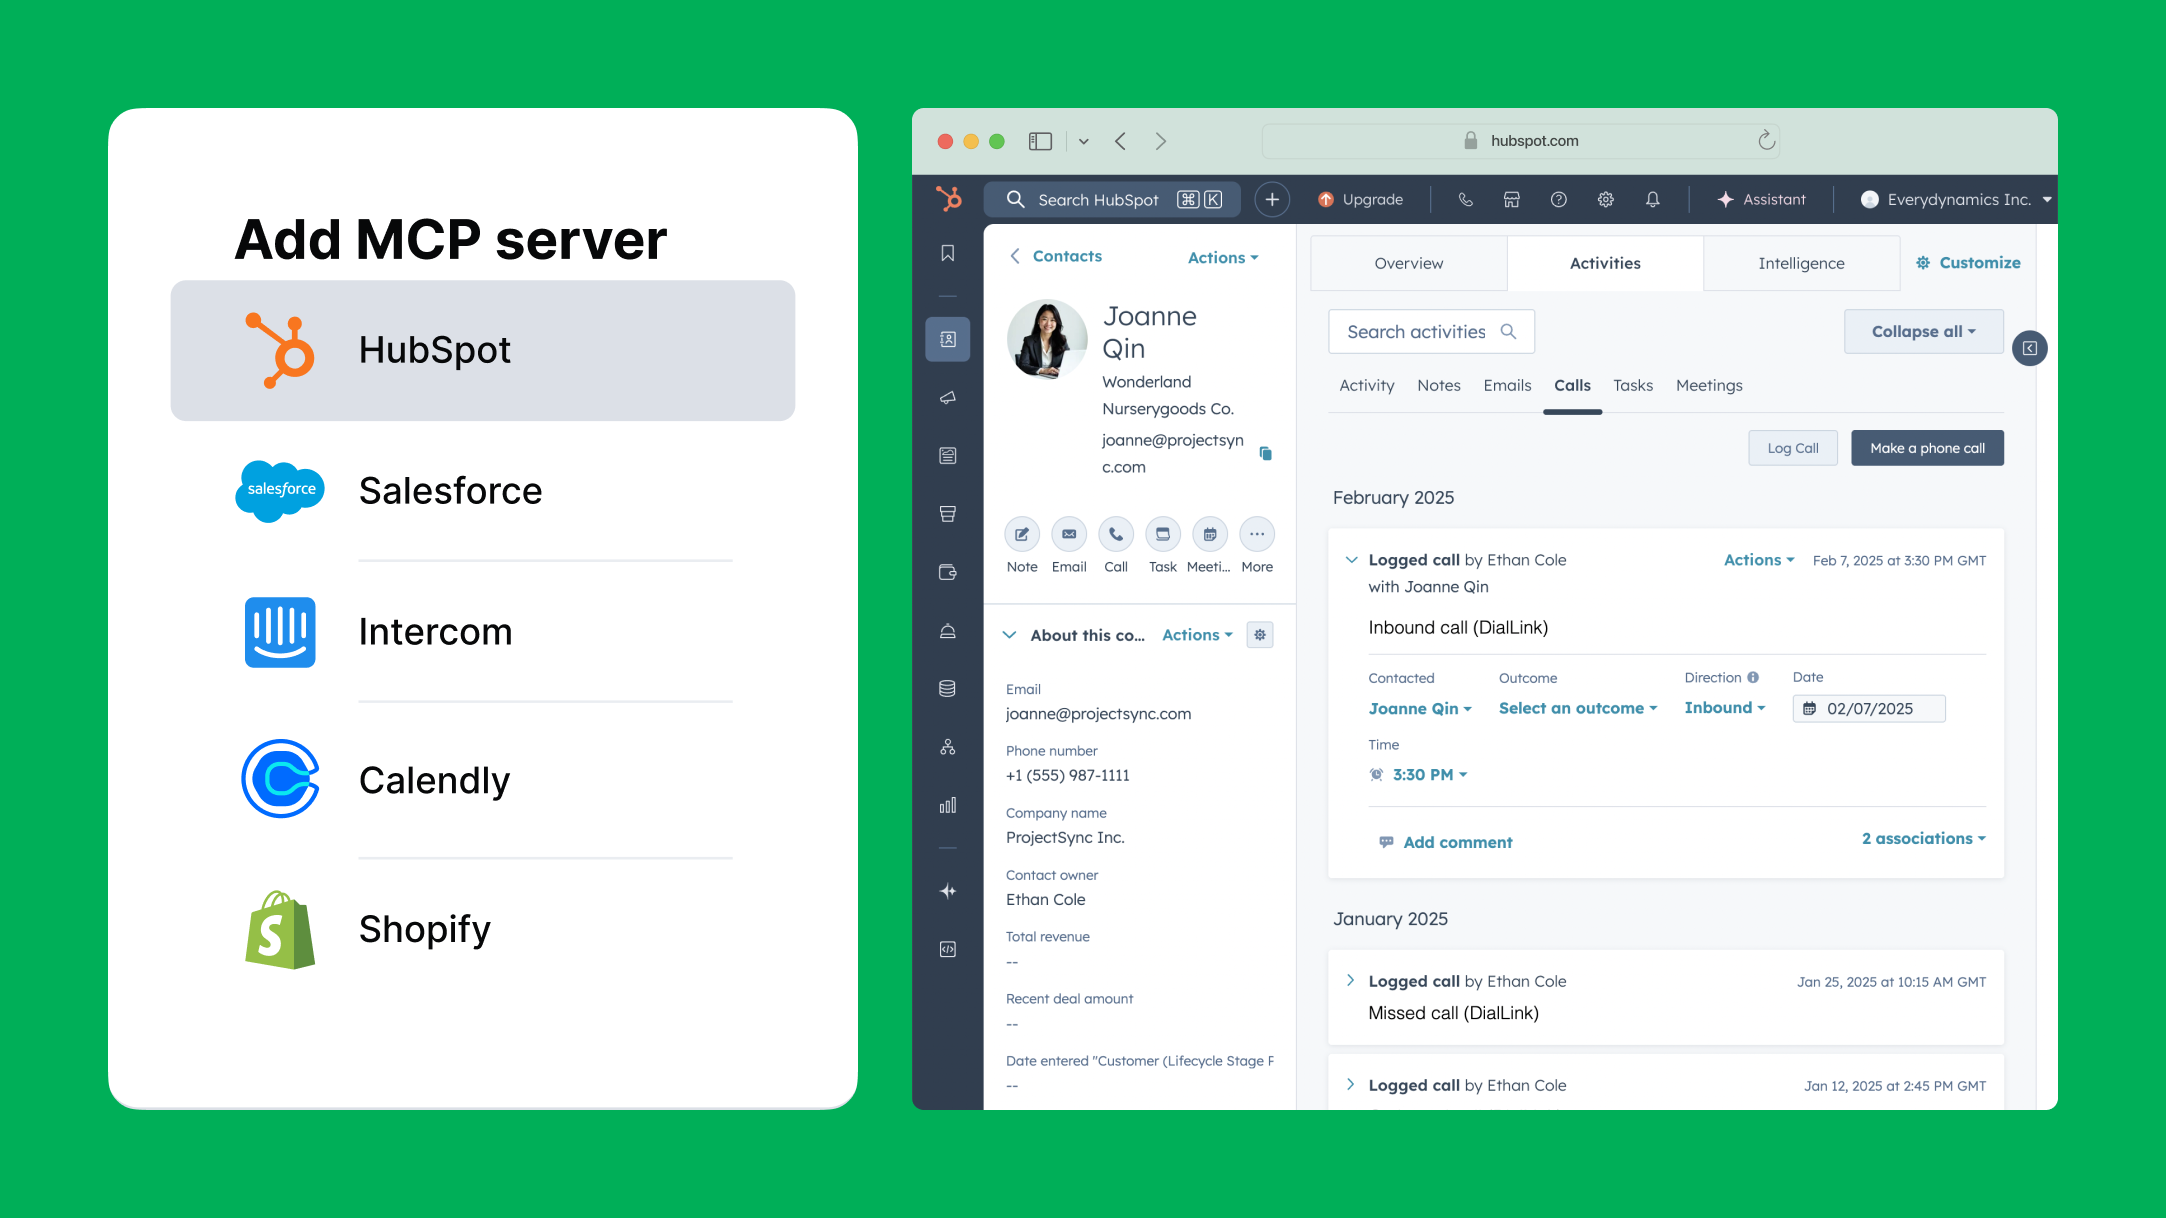This screenshot has width=2166, height=1218.
Task: Collapse the February 7 logged call entry
Action: 1351,559
